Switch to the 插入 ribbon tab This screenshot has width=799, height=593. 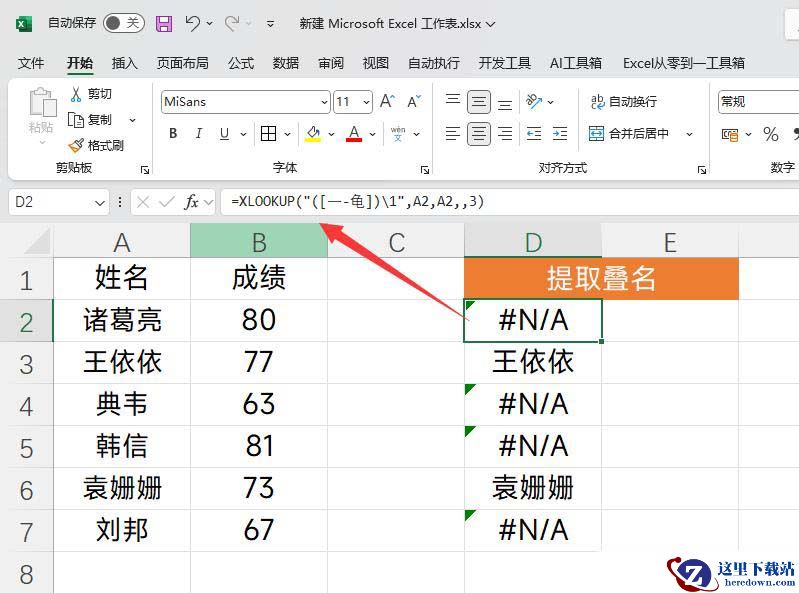(x=125, y=63)
